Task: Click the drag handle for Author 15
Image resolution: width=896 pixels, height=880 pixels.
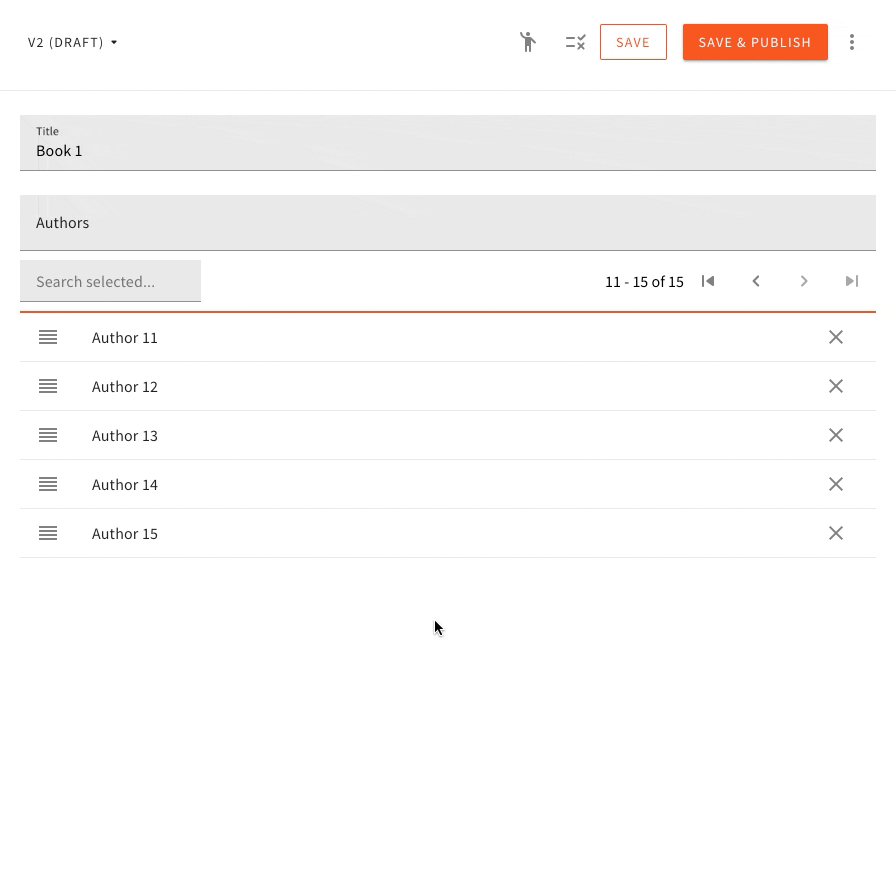Action: click(x=48, y=533)
